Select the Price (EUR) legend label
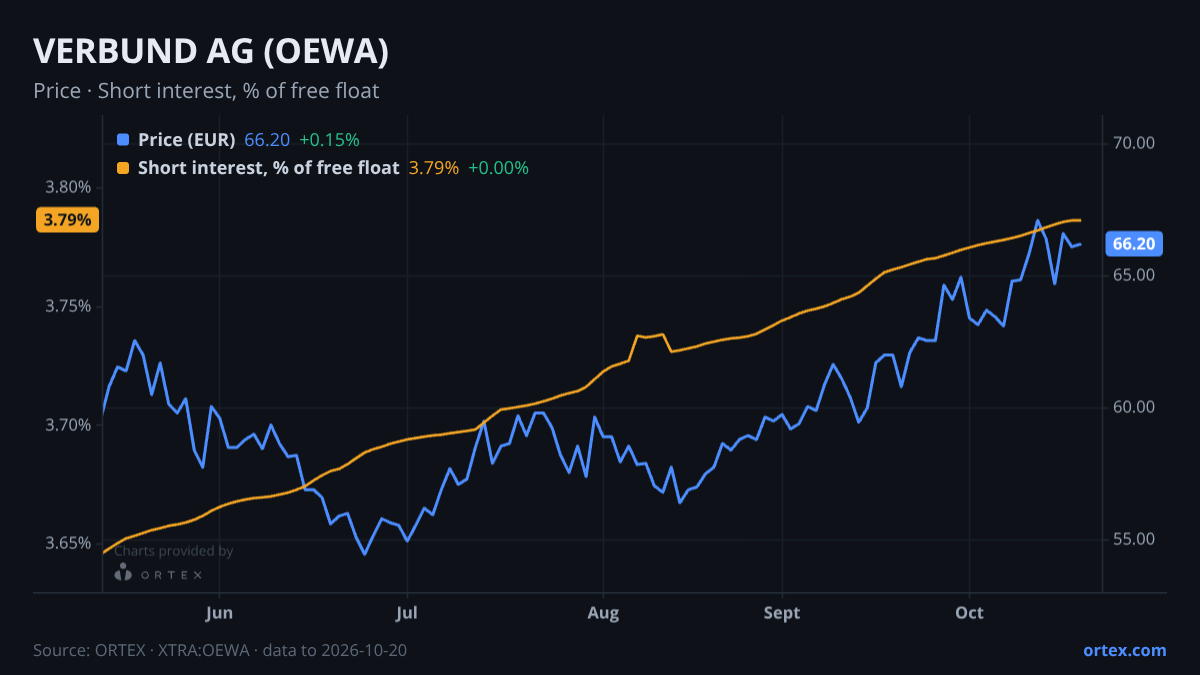Screen dimensions: 1200x675 tap(187, 140)
